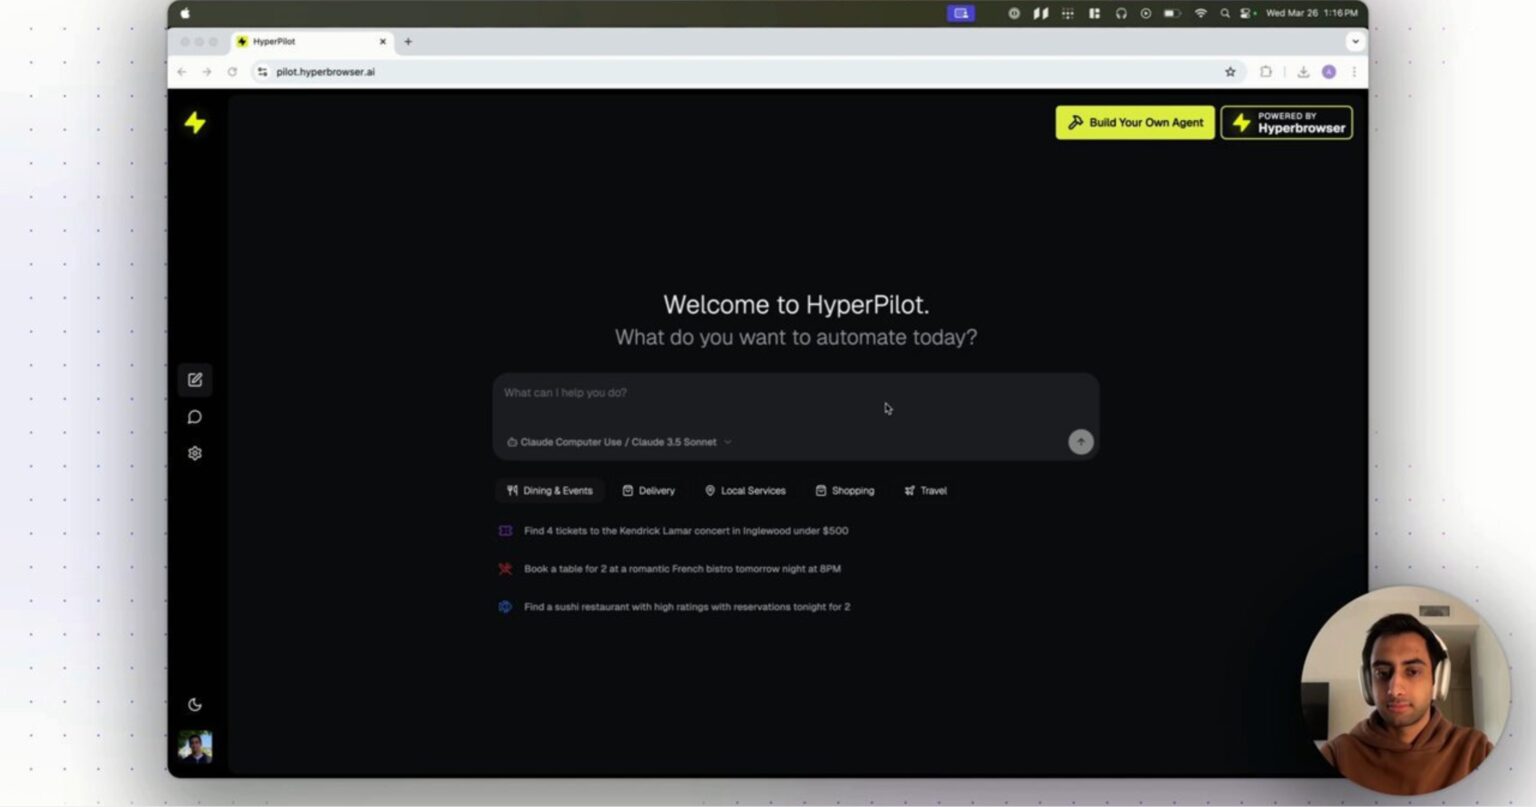Click the send arrow to submit prompt
The width and height of the screenshot is (1536, 807).
[1080, 441]
